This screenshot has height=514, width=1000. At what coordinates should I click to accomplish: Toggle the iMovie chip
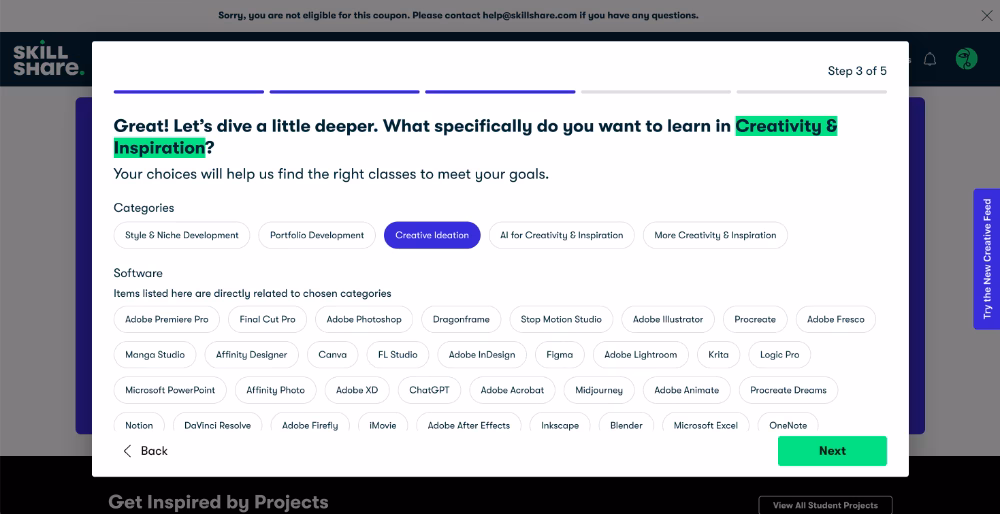(383, 423)
